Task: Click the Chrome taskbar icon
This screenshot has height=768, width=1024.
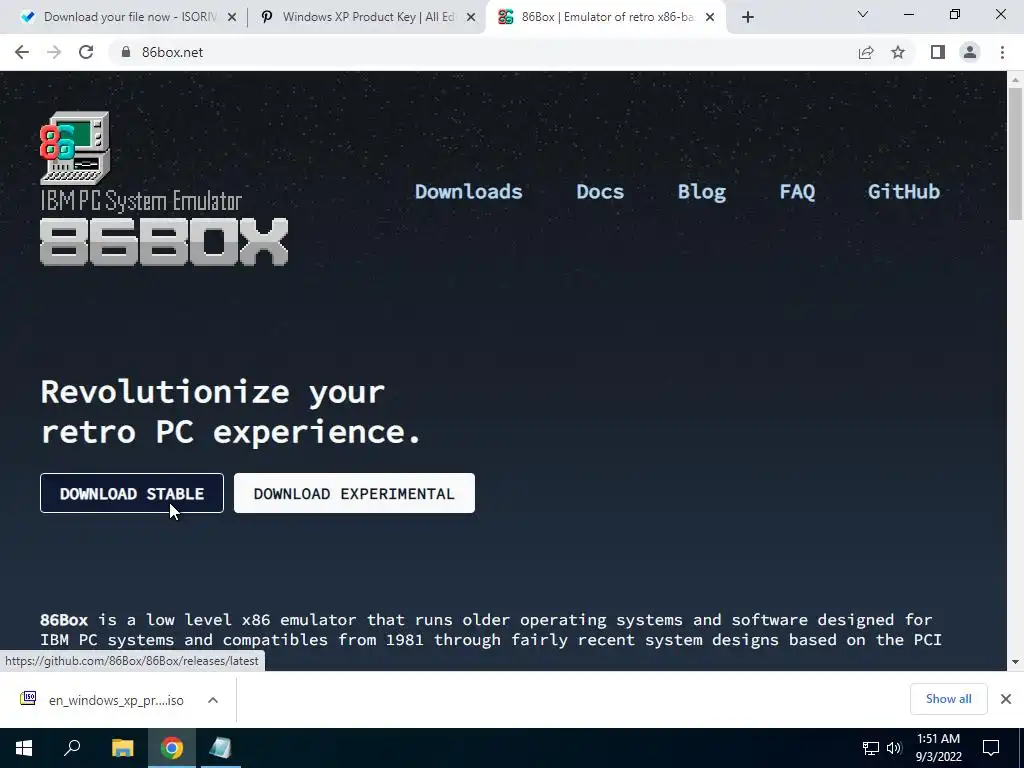Action: pyautogui.click(x=172, y=748)
